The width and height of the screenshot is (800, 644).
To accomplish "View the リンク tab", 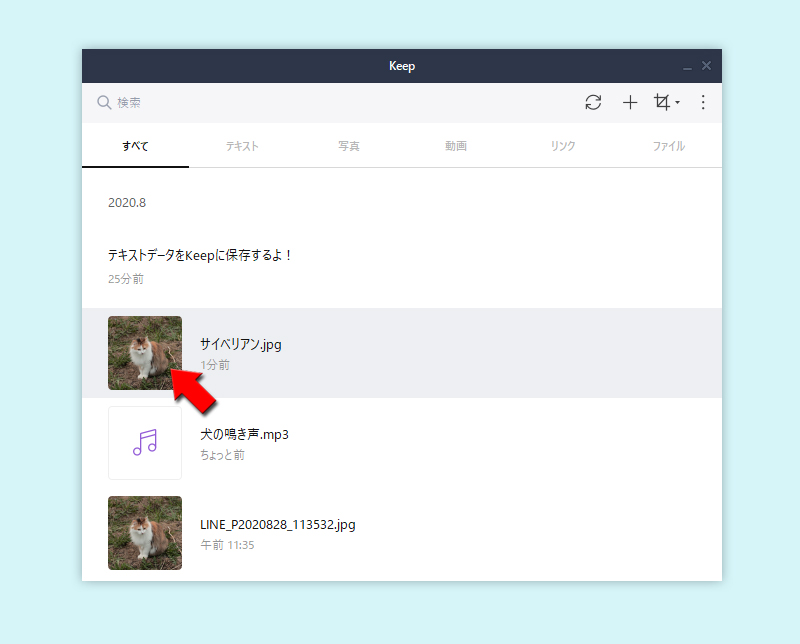I will coord(563,145).
